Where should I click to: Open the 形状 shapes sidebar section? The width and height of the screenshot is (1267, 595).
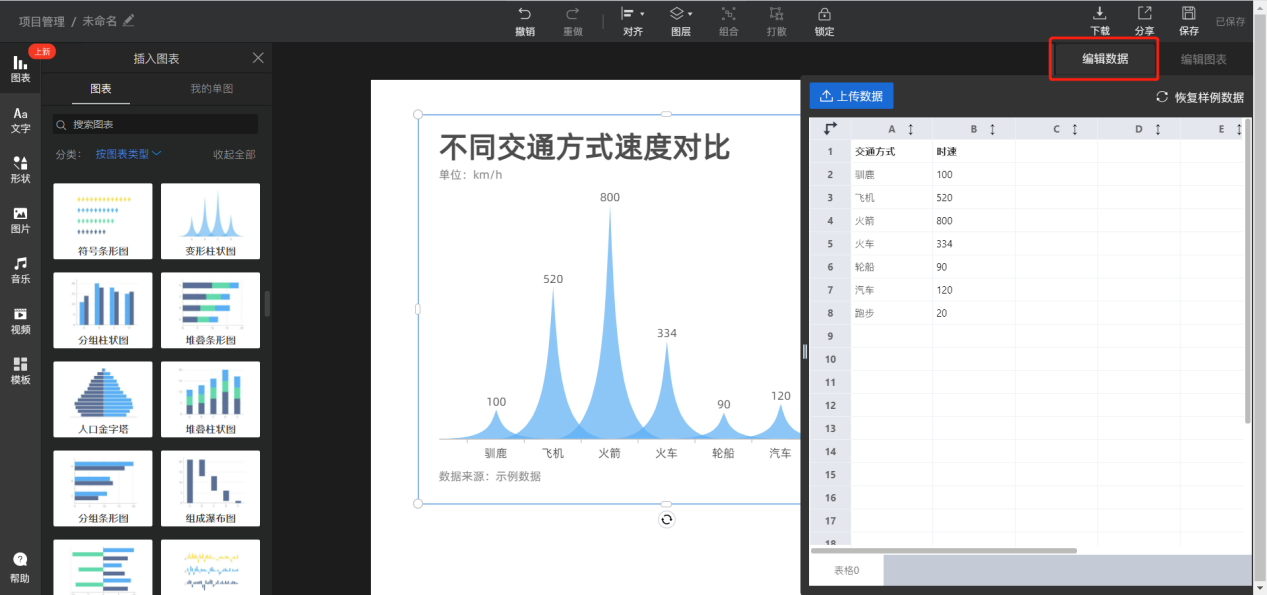click(20, 170)
